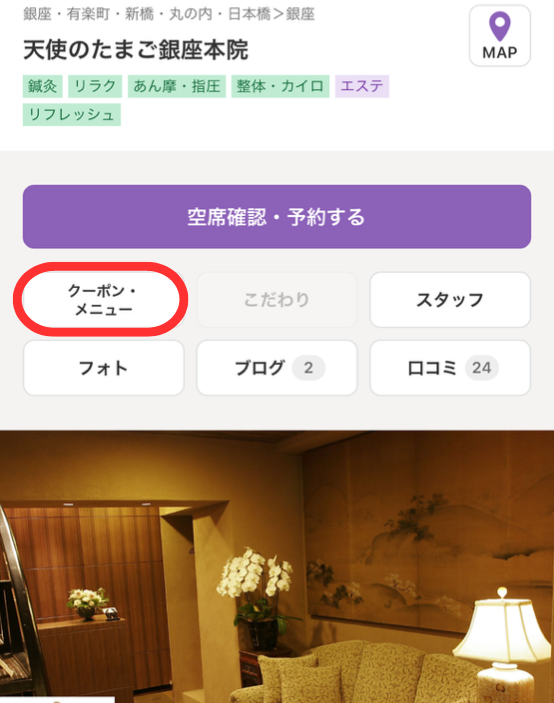This screenshot has height=703, width=554.
Task: Select the こだわり tab
Action: click(x=277, y=299)
